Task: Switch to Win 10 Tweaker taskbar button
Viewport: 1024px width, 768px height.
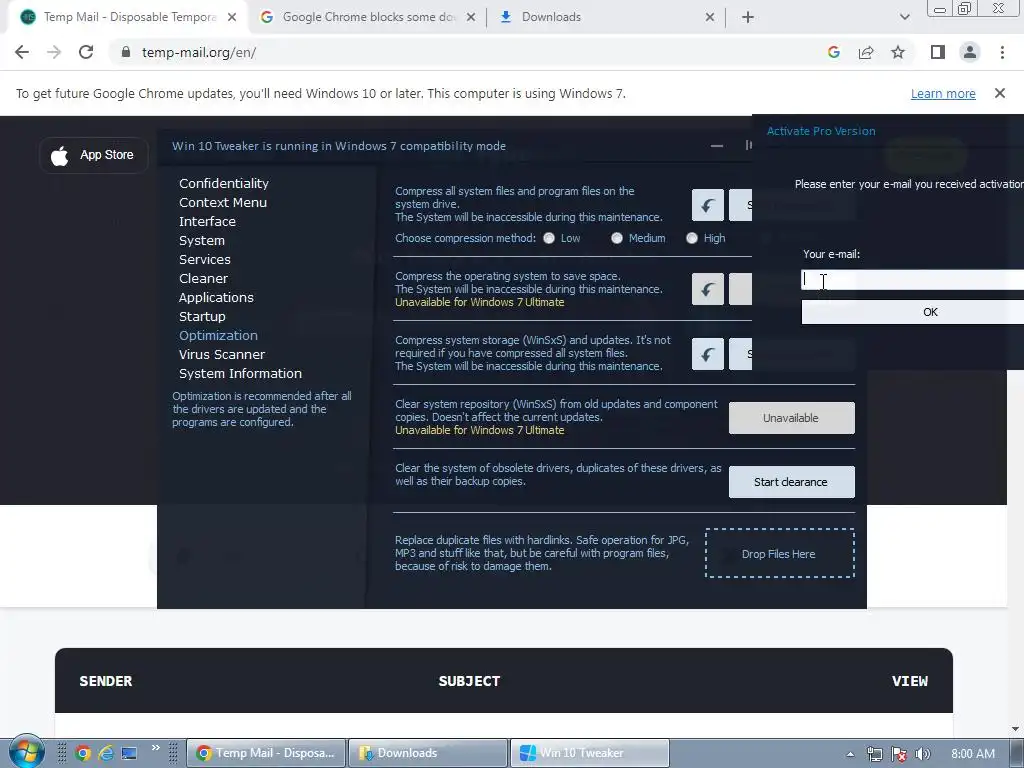Action: 590,753
